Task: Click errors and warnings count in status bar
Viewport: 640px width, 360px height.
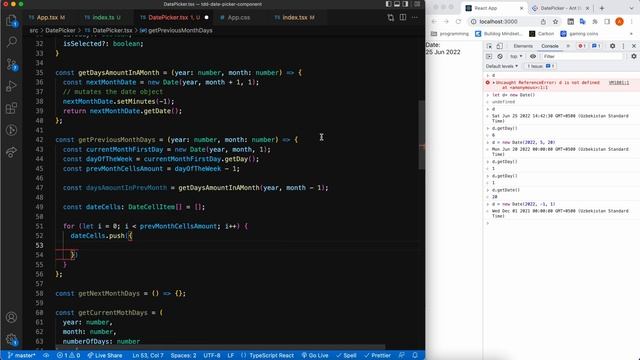Action: coord(69,356)
